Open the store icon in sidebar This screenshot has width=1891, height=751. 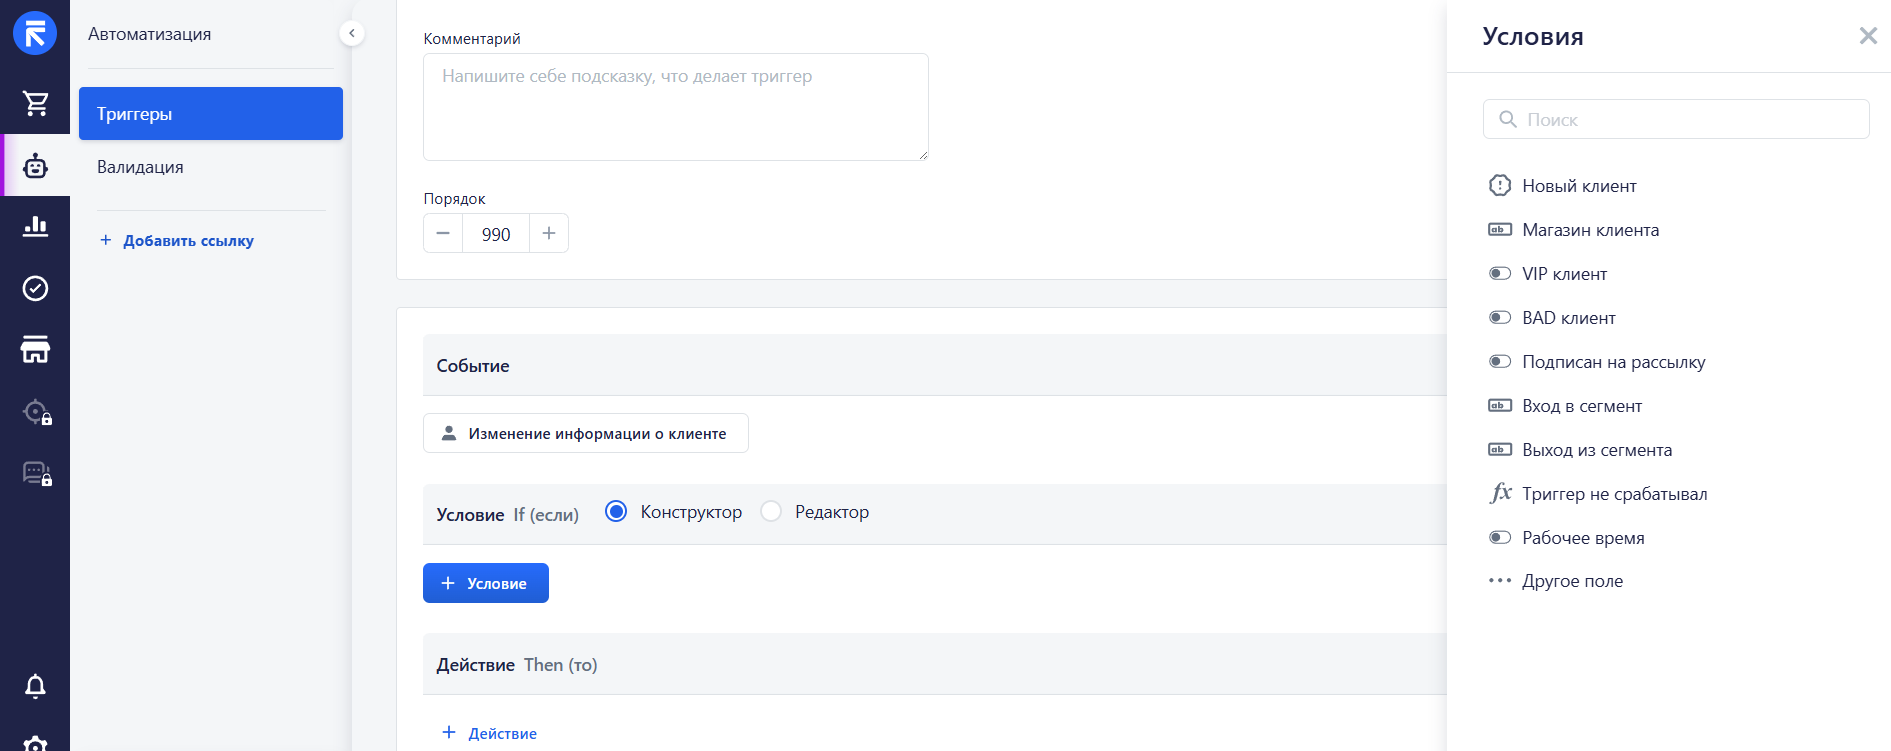coord(35,349)
